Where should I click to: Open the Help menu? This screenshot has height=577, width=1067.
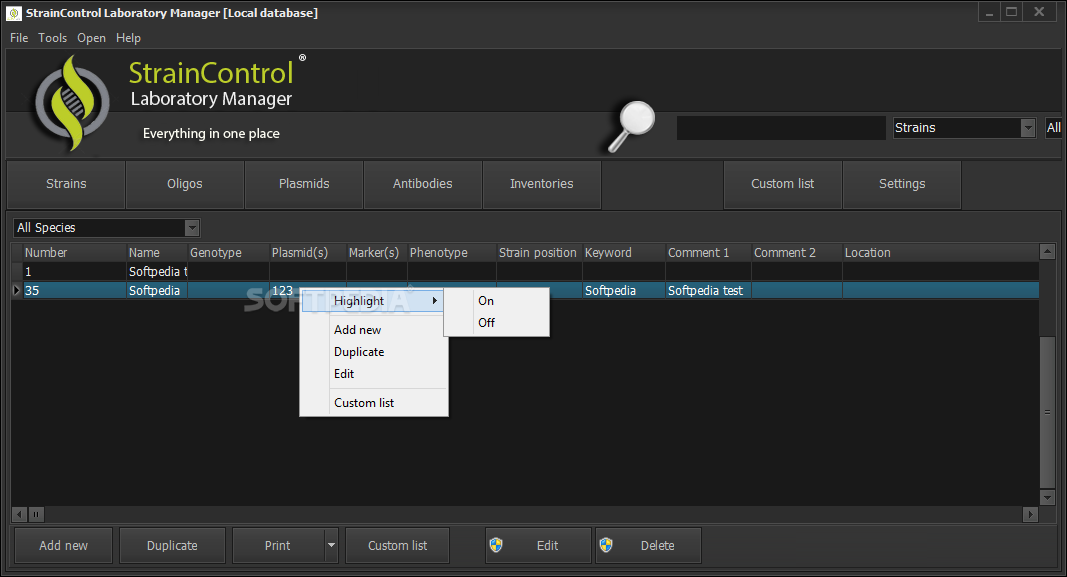128,38
